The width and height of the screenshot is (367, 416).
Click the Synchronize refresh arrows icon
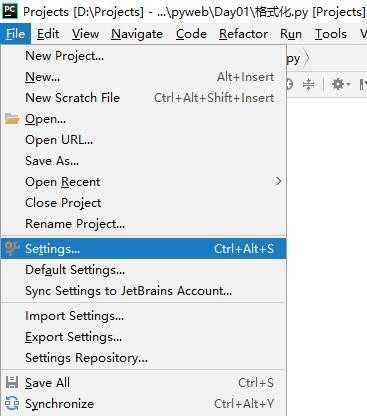(12, 403)
